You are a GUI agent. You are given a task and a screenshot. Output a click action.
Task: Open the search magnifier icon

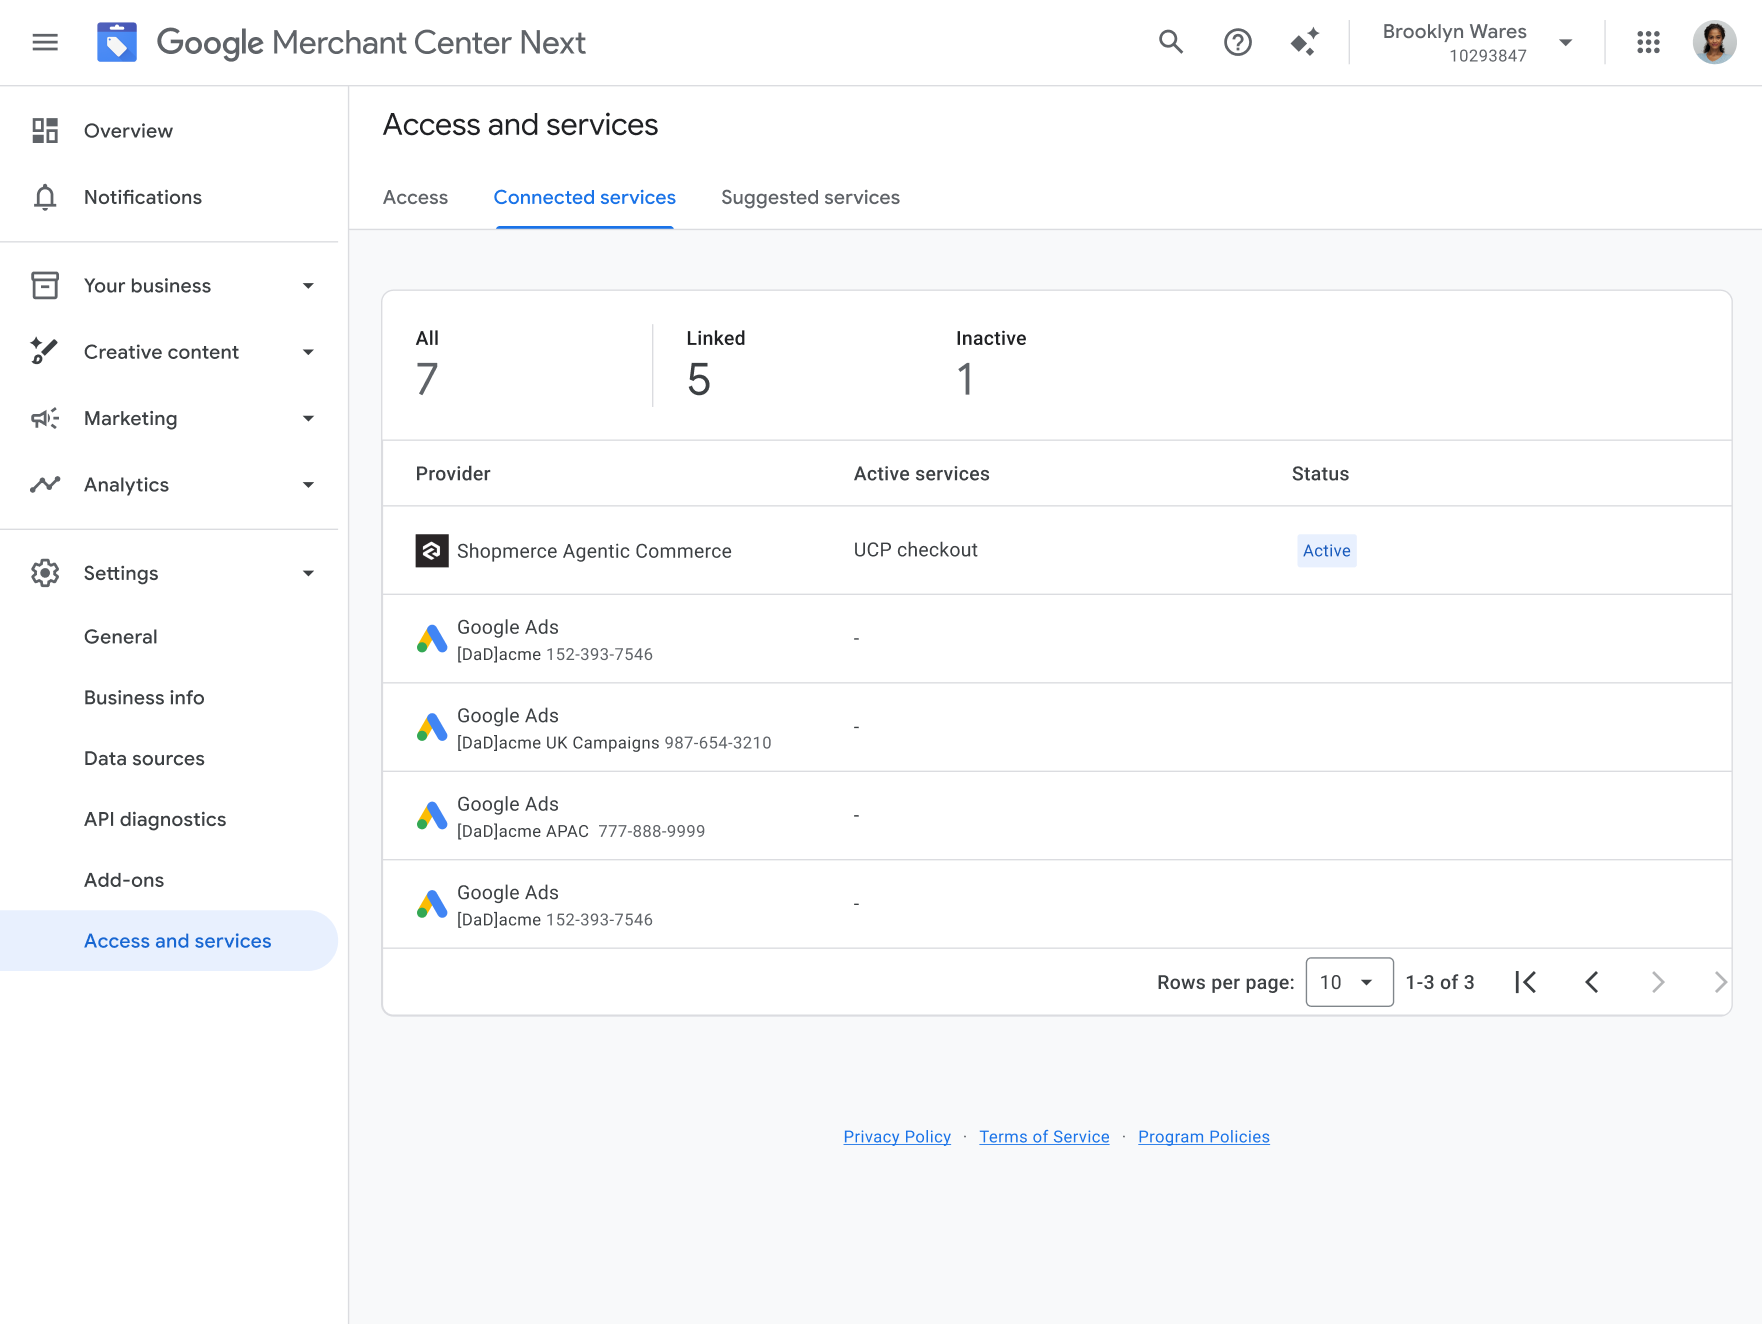click(x=1171, y=42)
